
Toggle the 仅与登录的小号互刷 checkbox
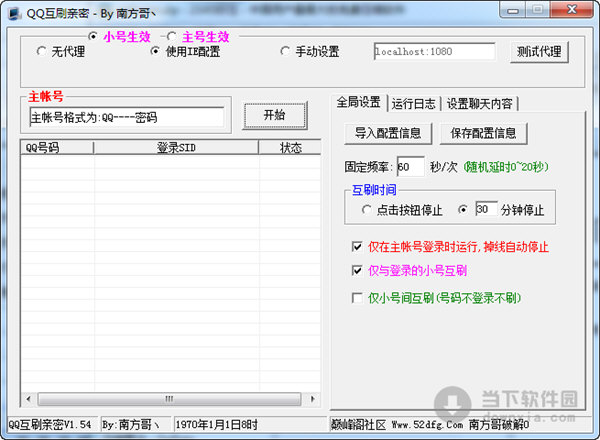pos(358,271)
